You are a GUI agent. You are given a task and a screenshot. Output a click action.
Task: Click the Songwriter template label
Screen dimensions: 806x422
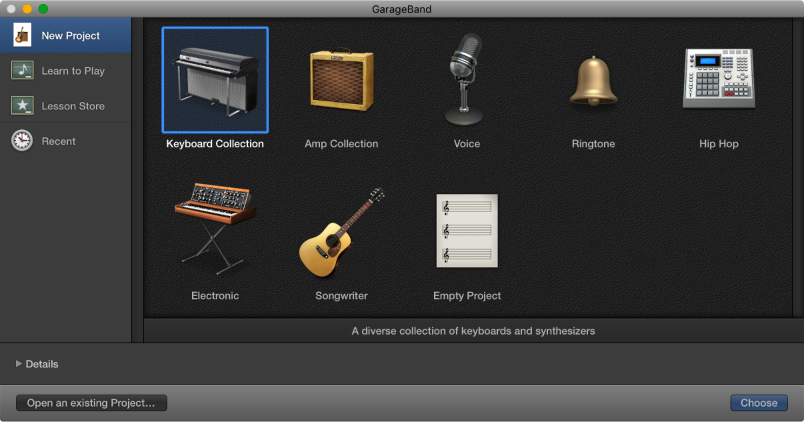click(341, 296)
